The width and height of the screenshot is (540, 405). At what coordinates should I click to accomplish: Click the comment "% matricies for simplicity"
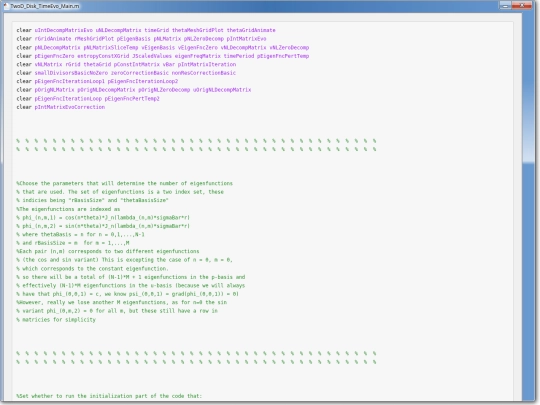(56, 320)
